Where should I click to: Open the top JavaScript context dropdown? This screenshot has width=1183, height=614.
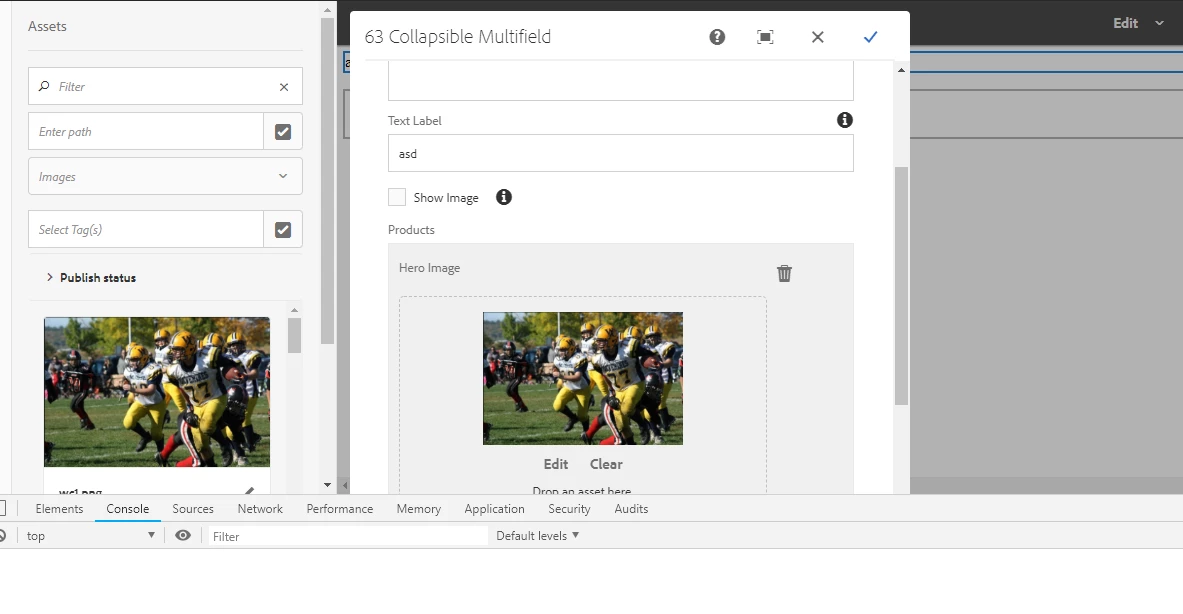pyautogui.click(x=91, y=536)
